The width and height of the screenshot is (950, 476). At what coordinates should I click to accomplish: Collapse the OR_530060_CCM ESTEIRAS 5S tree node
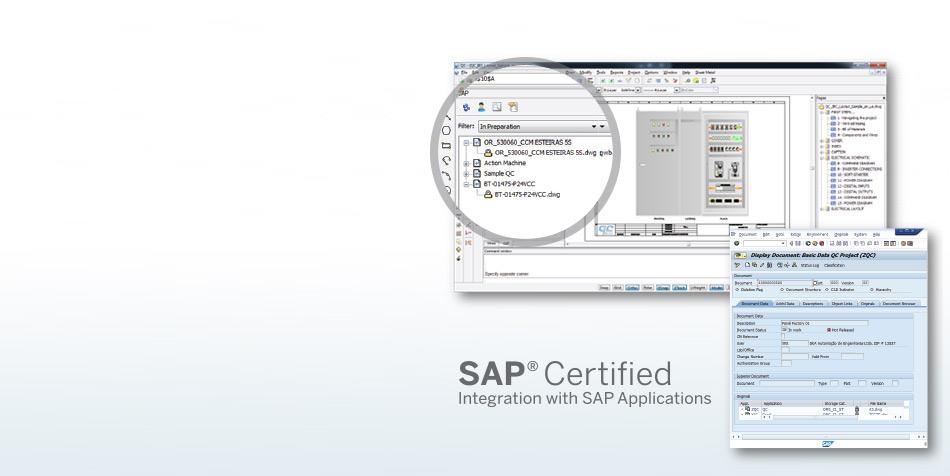(x=467, y=142)
